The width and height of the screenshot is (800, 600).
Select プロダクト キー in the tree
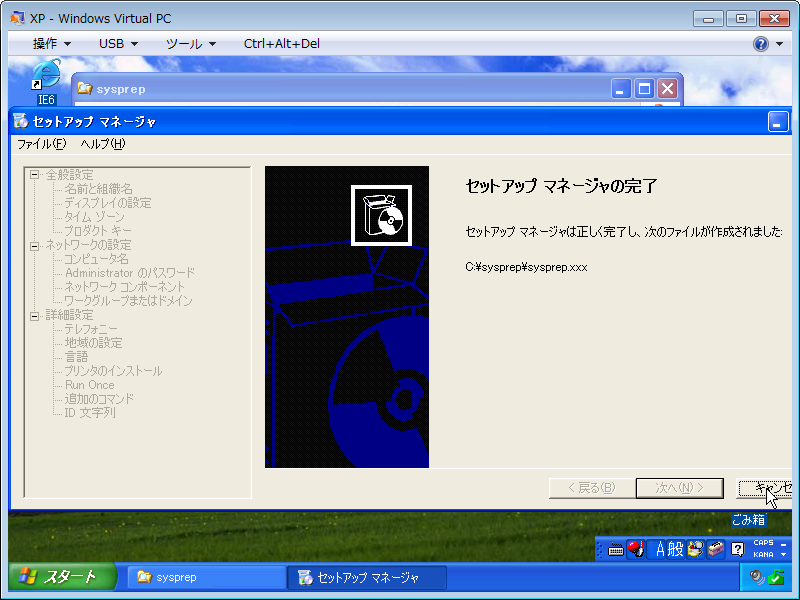click(98, 231)
